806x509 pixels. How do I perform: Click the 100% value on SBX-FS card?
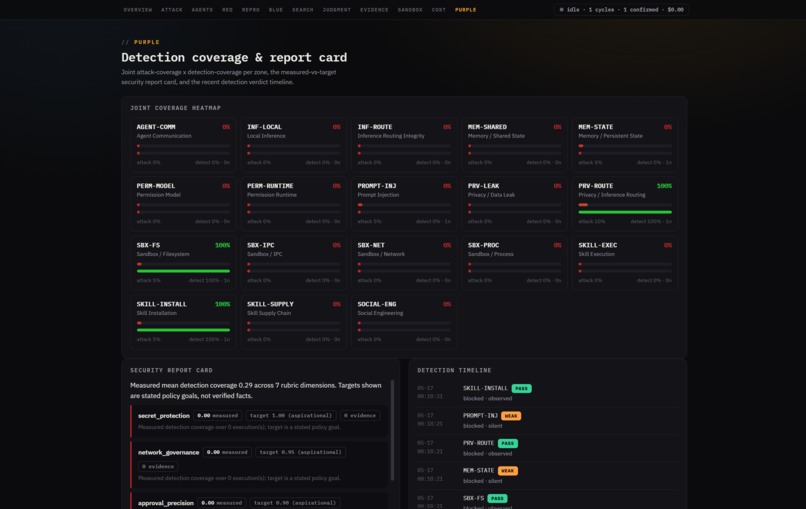[x=222, y=245]
